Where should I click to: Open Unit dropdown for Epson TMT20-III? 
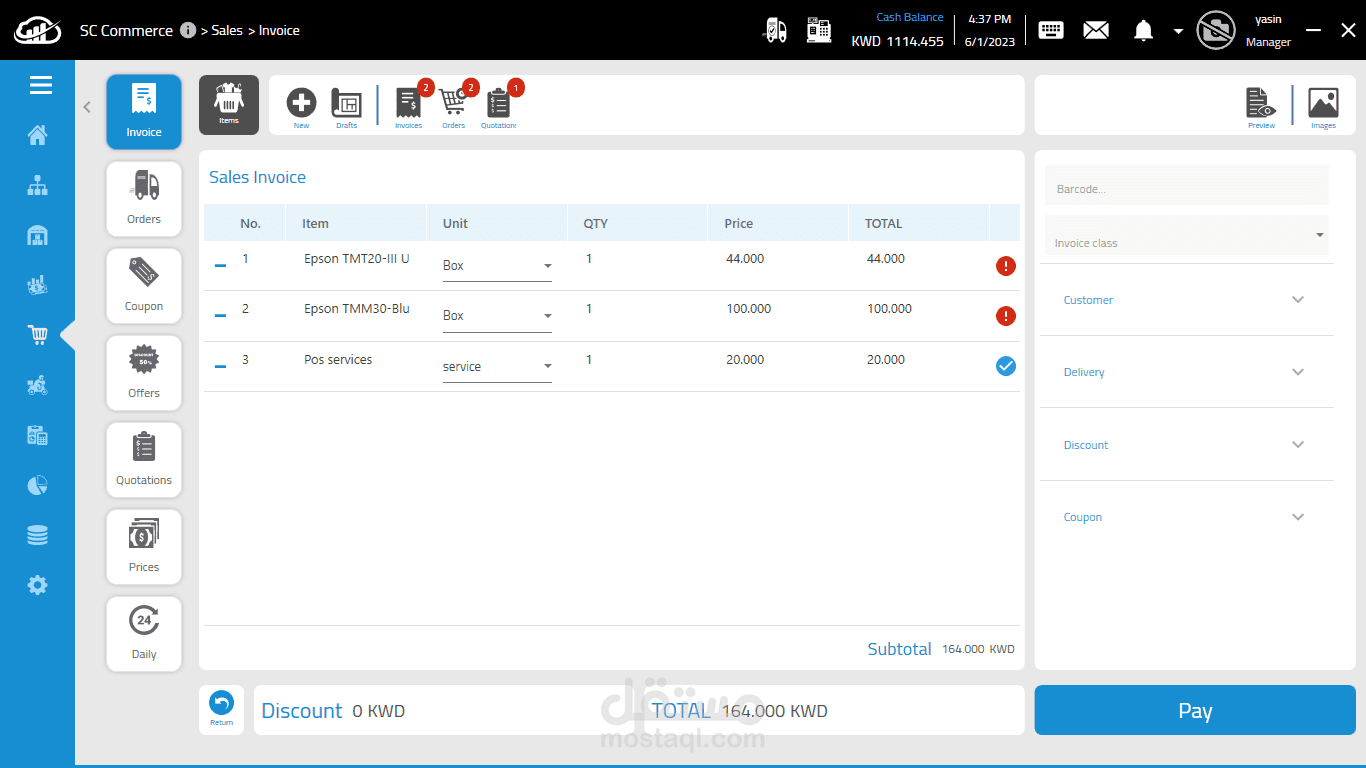497,266
